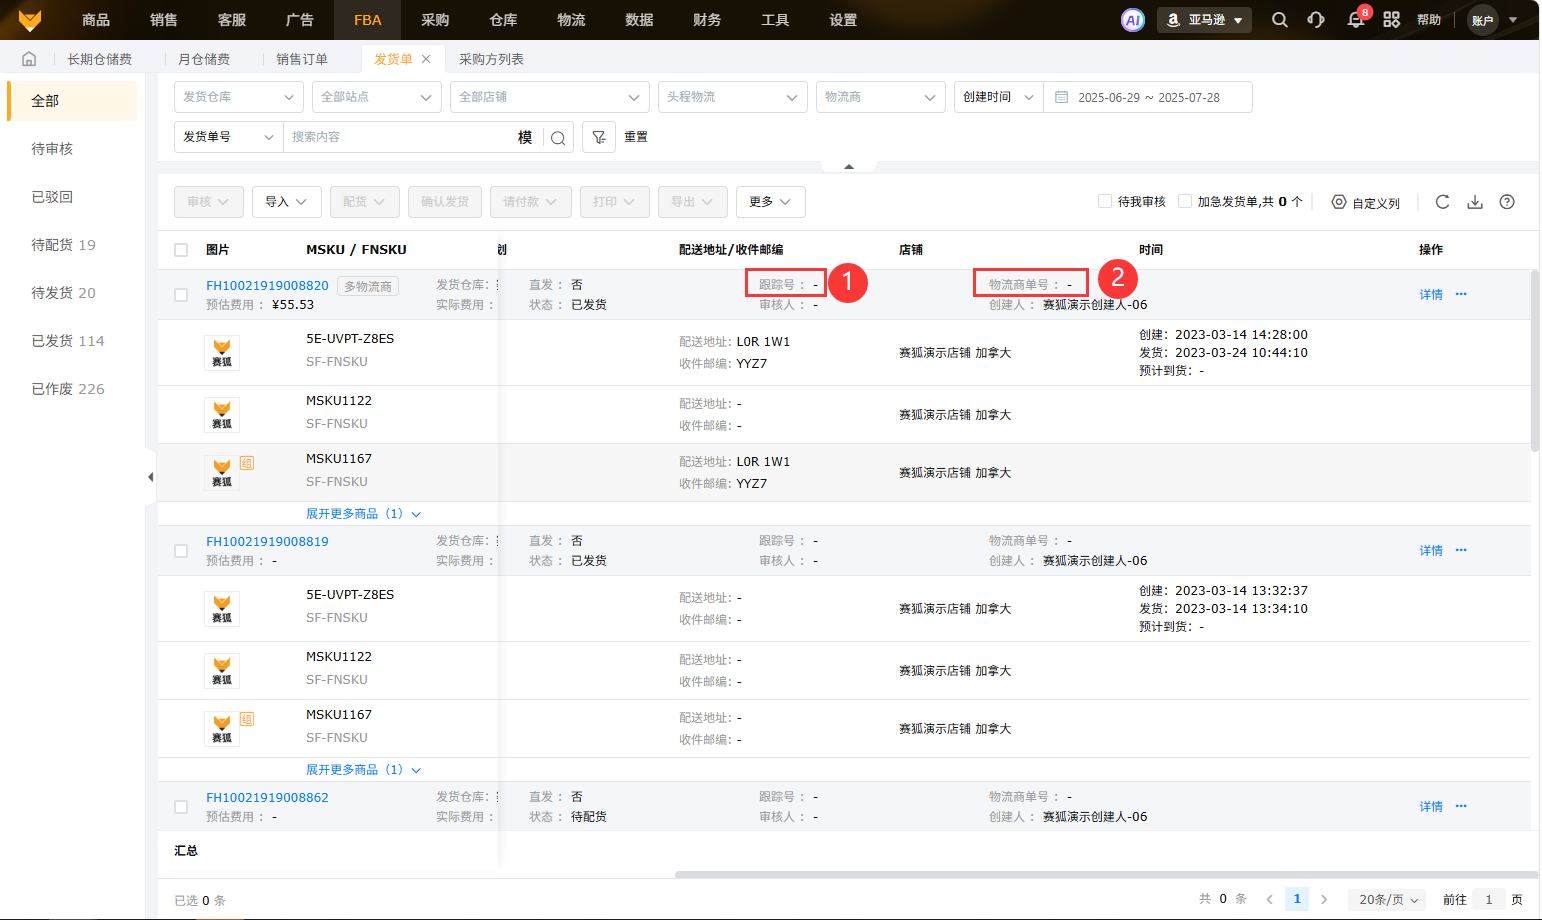The height and width of the screenshot is (920, 1542).
Task: Click the 搜索内容 search input field
Action: (x=400, y=137)
